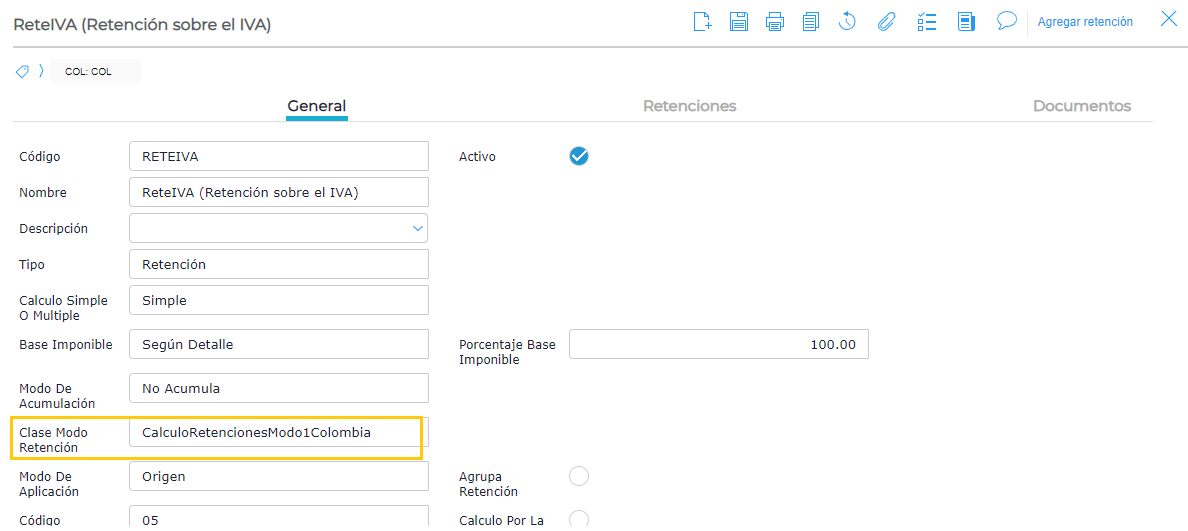Save the record with the floppy disk icon
1188x531 pixels.
[739, 22]
